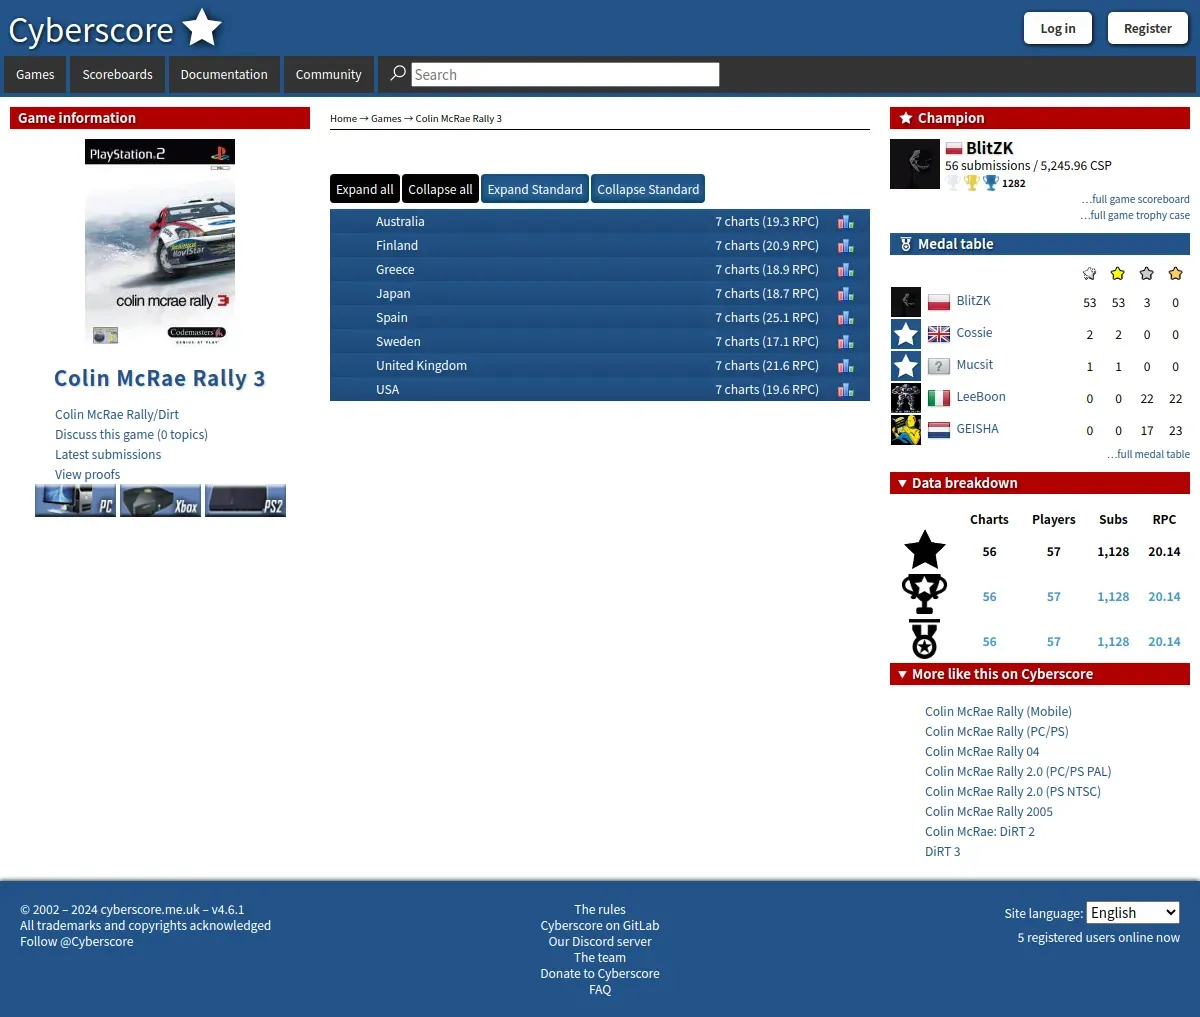Click the trophy icon in Data breakdown

pos(925,594)
